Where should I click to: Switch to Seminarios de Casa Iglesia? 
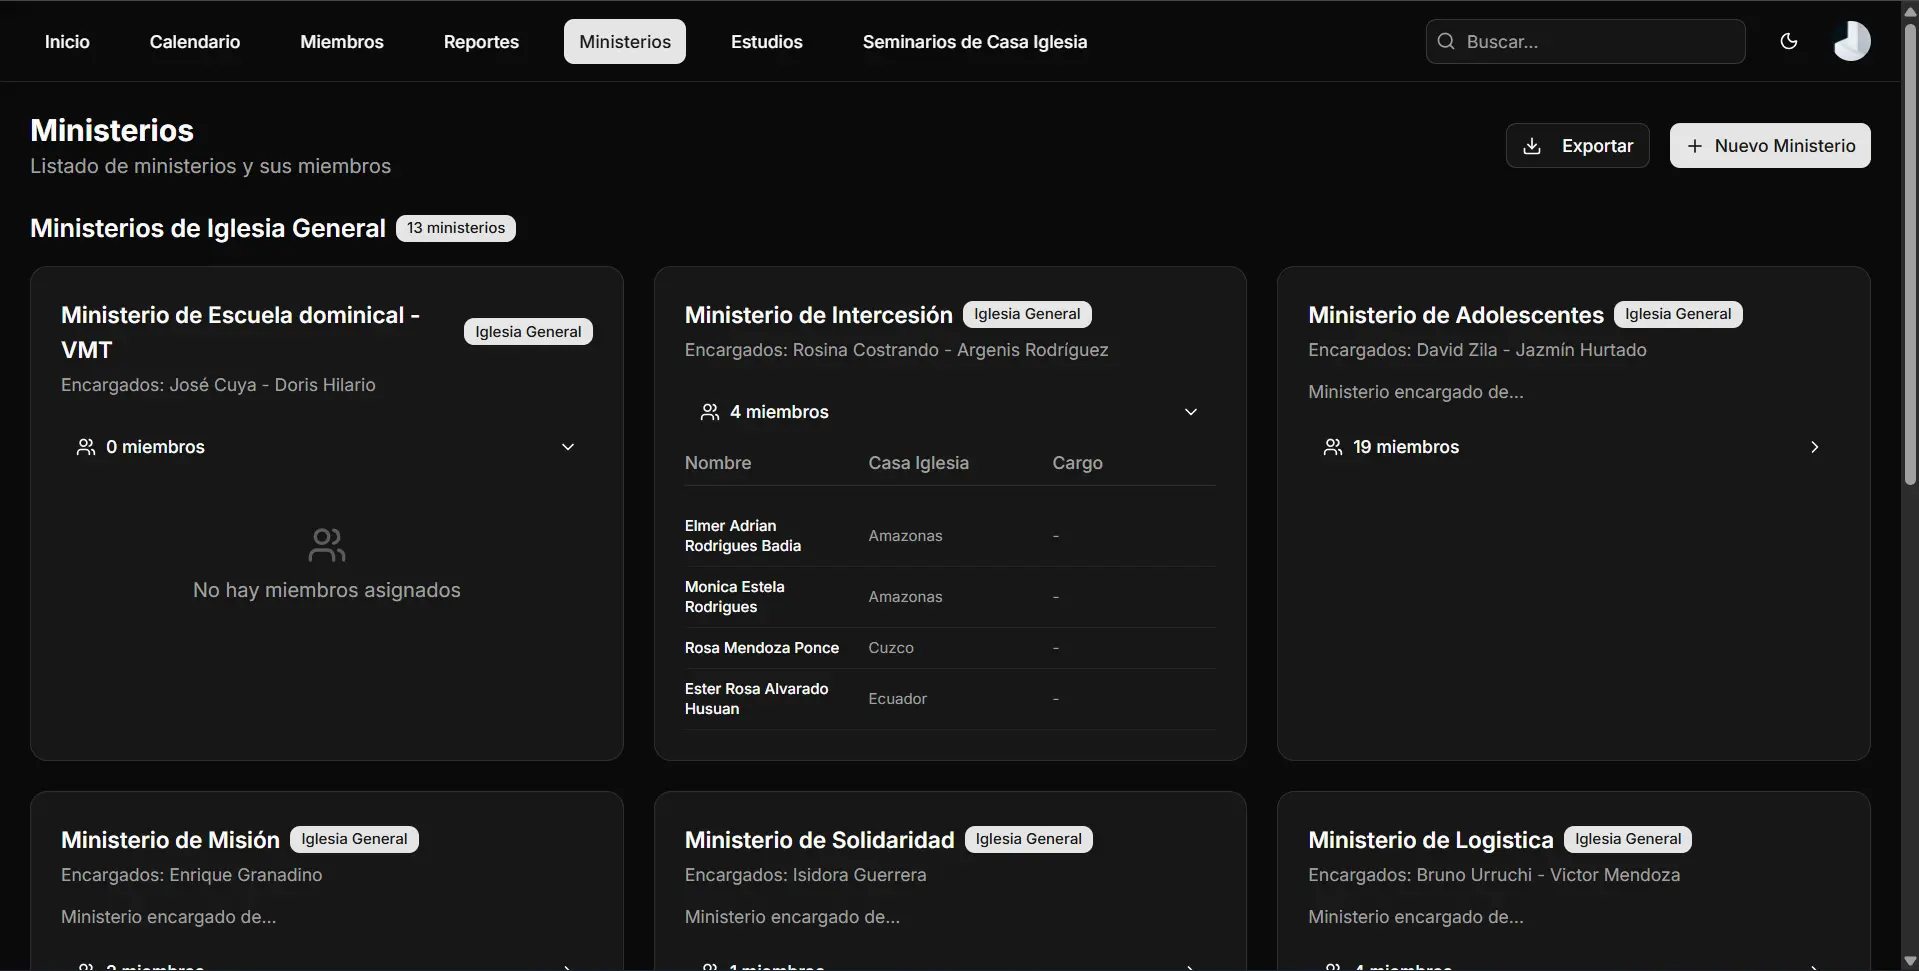(x=974, y=42)
